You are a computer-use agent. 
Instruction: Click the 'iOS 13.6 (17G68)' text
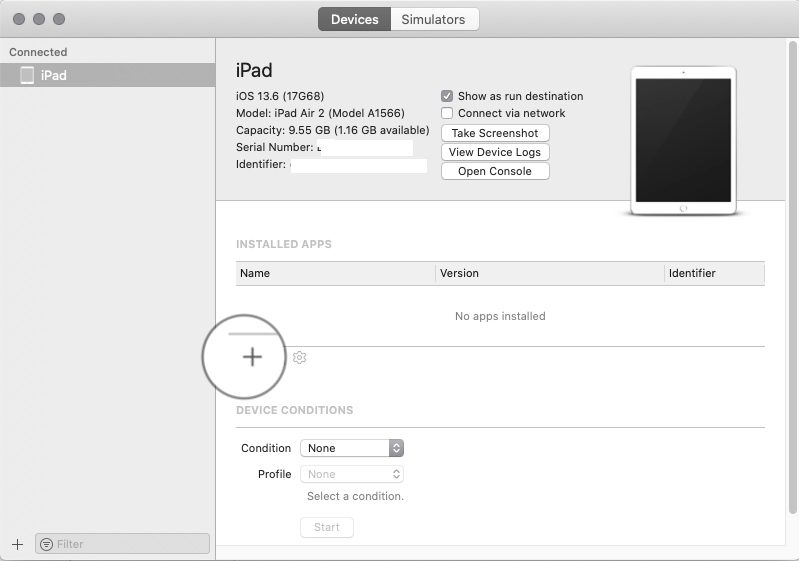point(280,96)
